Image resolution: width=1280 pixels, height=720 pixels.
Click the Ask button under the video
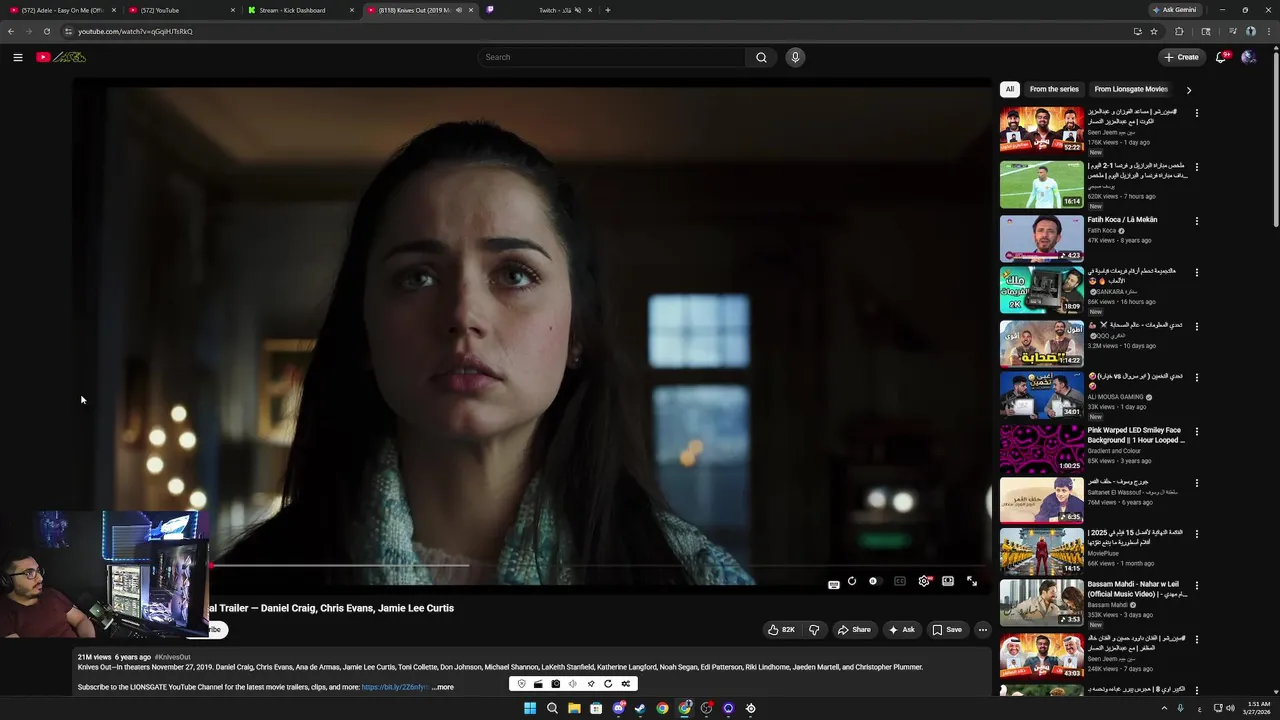(901, 630)
